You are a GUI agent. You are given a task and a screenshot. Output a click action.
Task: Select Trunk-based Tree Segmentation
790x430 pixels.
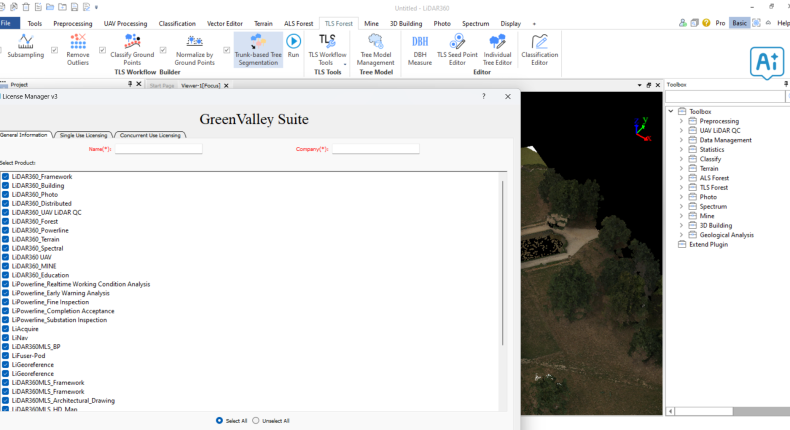(258, 49)
